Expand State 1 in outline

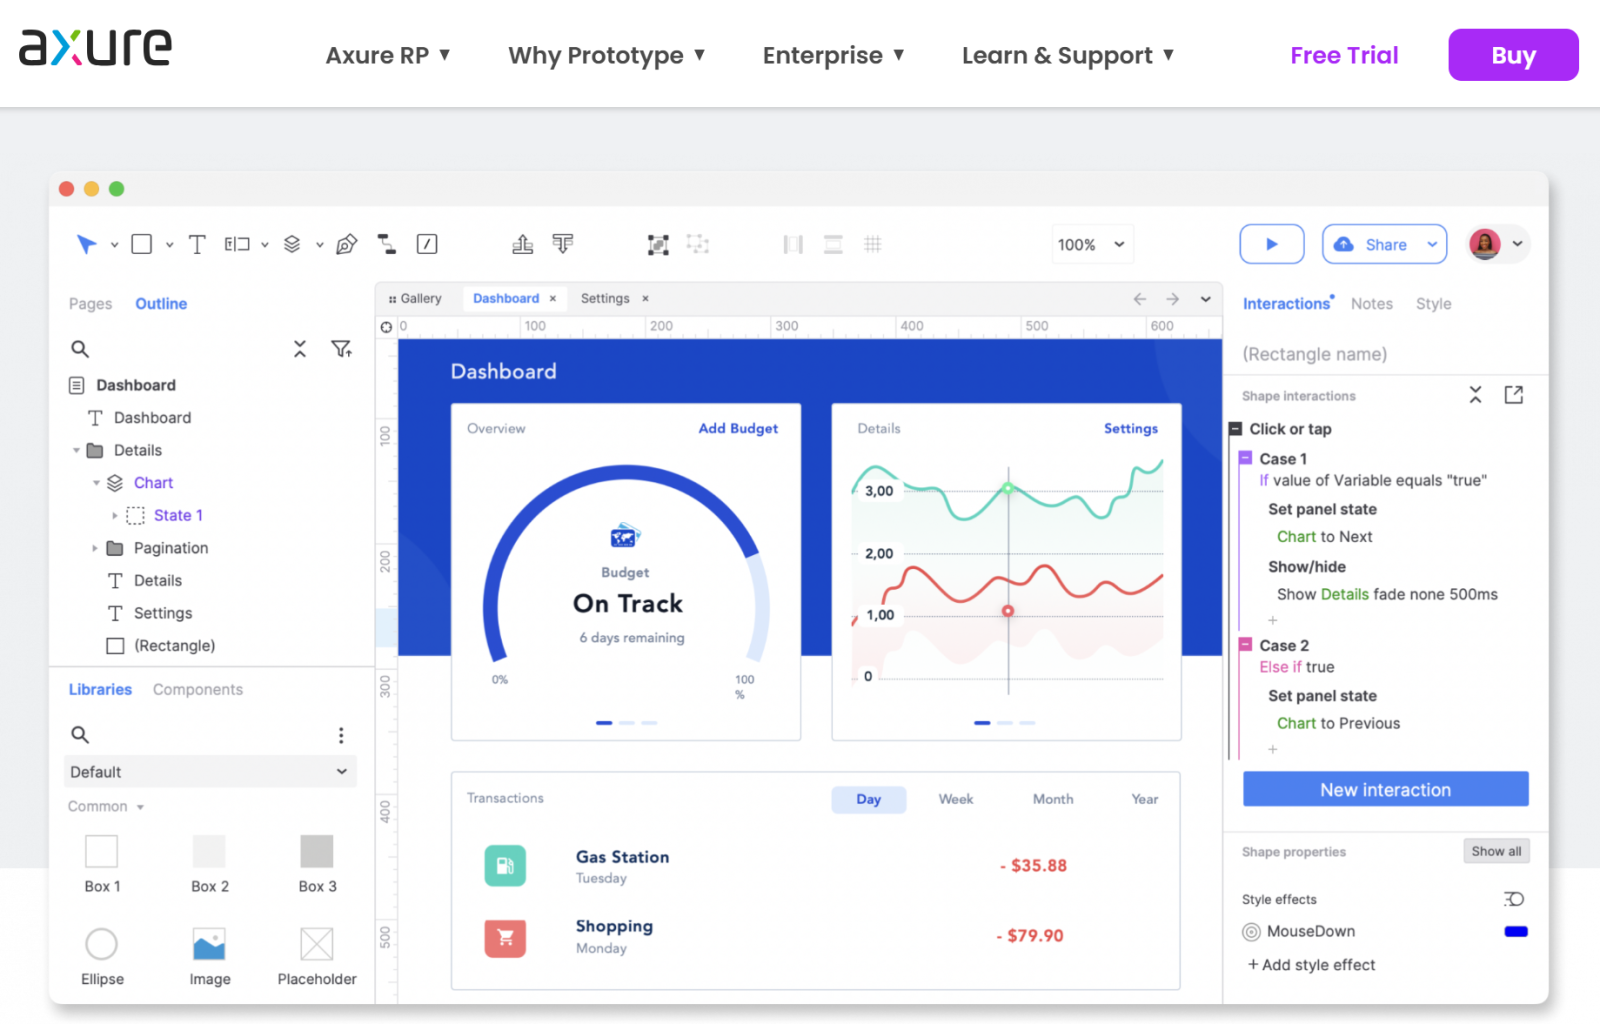pos(114,516)
